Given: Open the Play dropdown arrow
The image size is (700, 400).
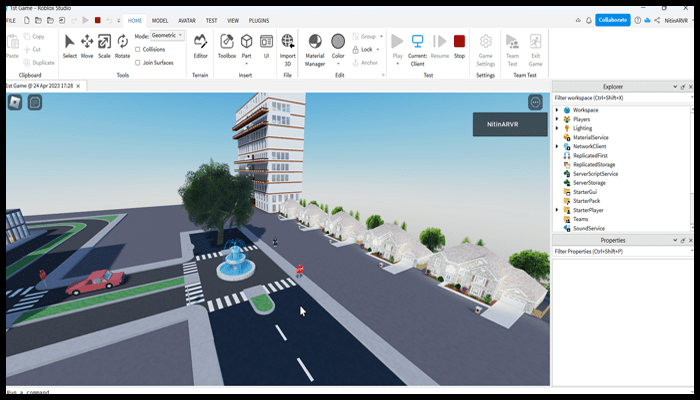Looking at the screenshot, I should pyautogui.click(x=397, y=63).
